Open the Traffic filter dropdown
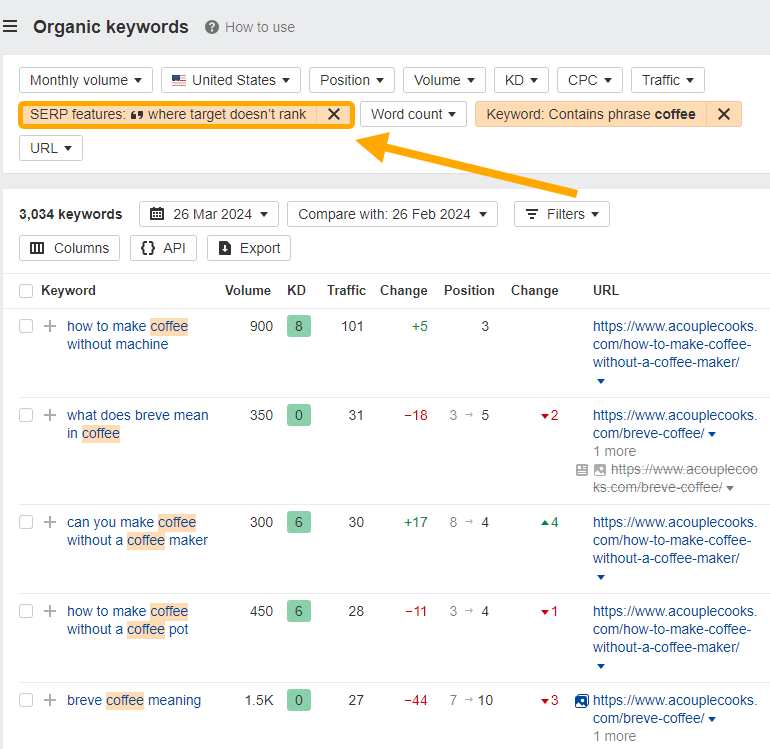 tap(667, 80)
